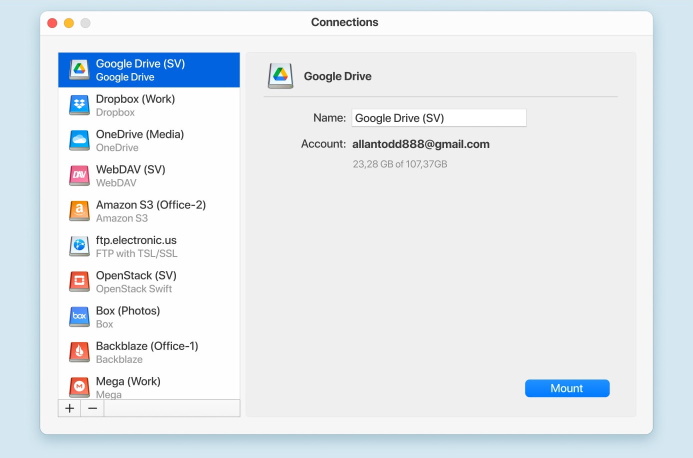The image size is (693, 458).
Task: Click the OneDrive (Media) cloud icon
Action: (79, 140)
